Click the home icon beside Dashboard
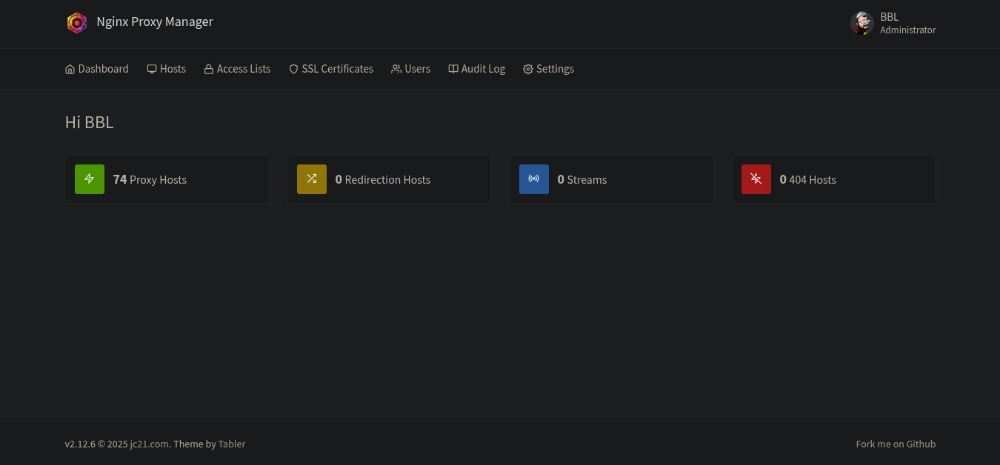1000x465 pixels. point(70,69)
